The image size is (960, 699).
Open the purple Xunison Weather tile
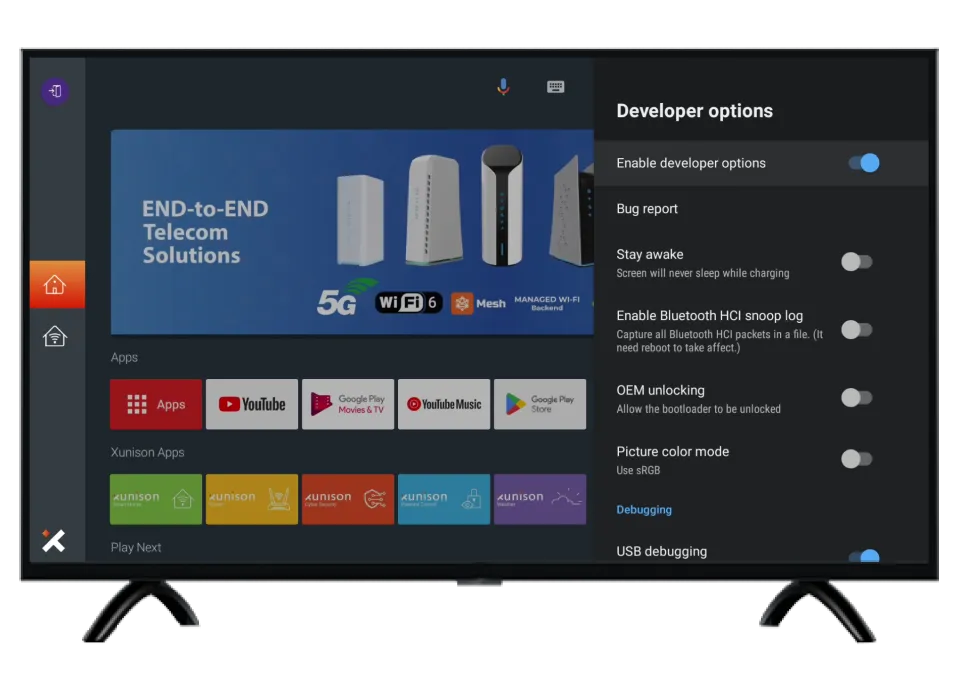pyautogui.click(x=540, y=499)
